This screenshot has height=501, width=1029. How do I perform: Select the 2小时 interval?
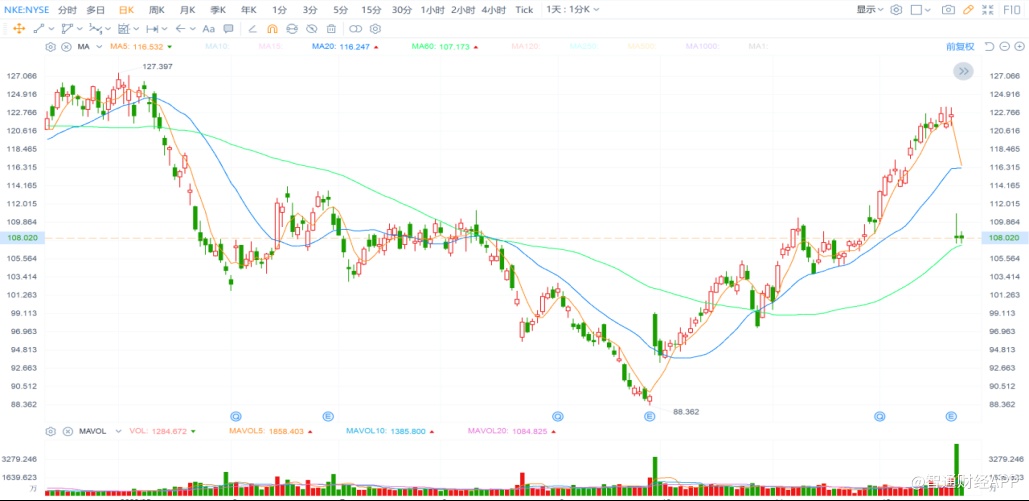[463, 10]
